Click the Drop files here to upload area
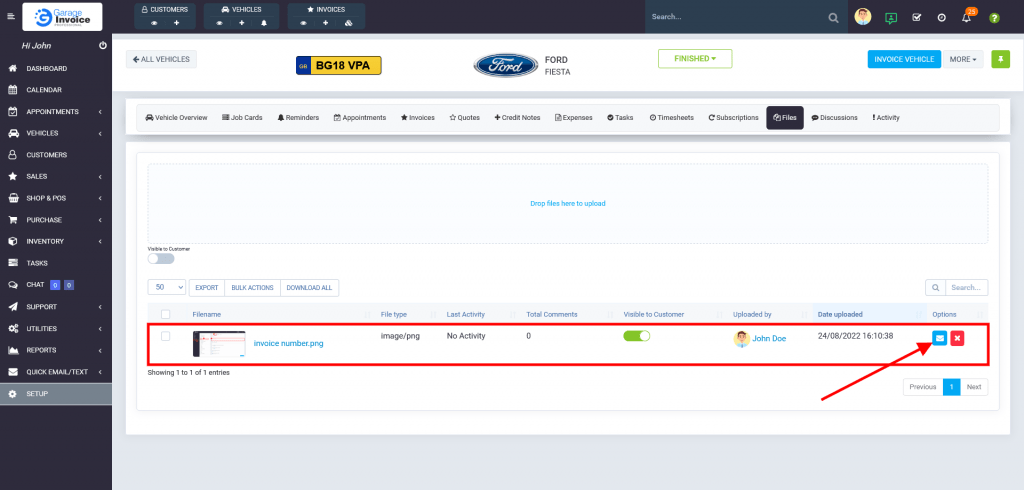Viewport: 1024px width, 490px height. [568, 204]
